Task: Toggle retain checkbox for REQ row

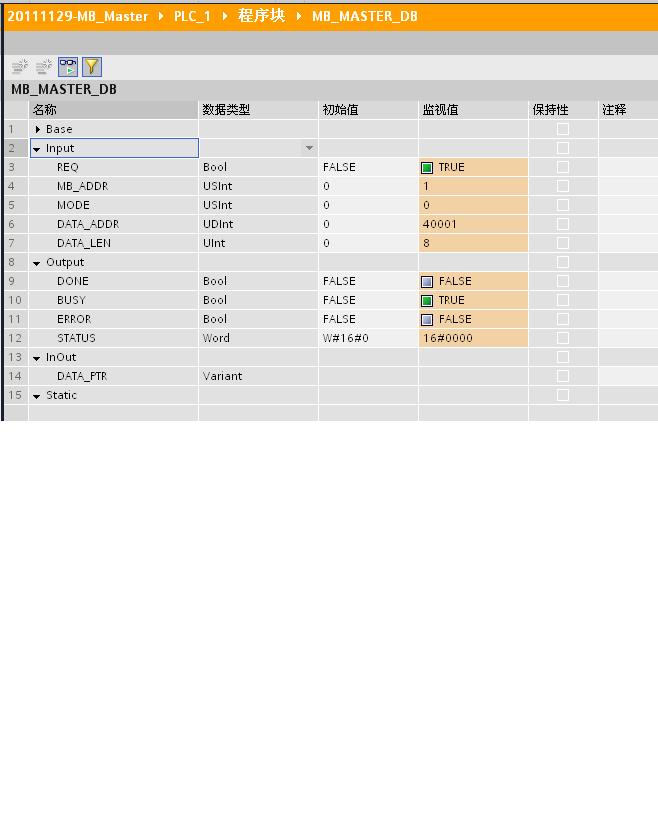Action: (x=563, y=167)
